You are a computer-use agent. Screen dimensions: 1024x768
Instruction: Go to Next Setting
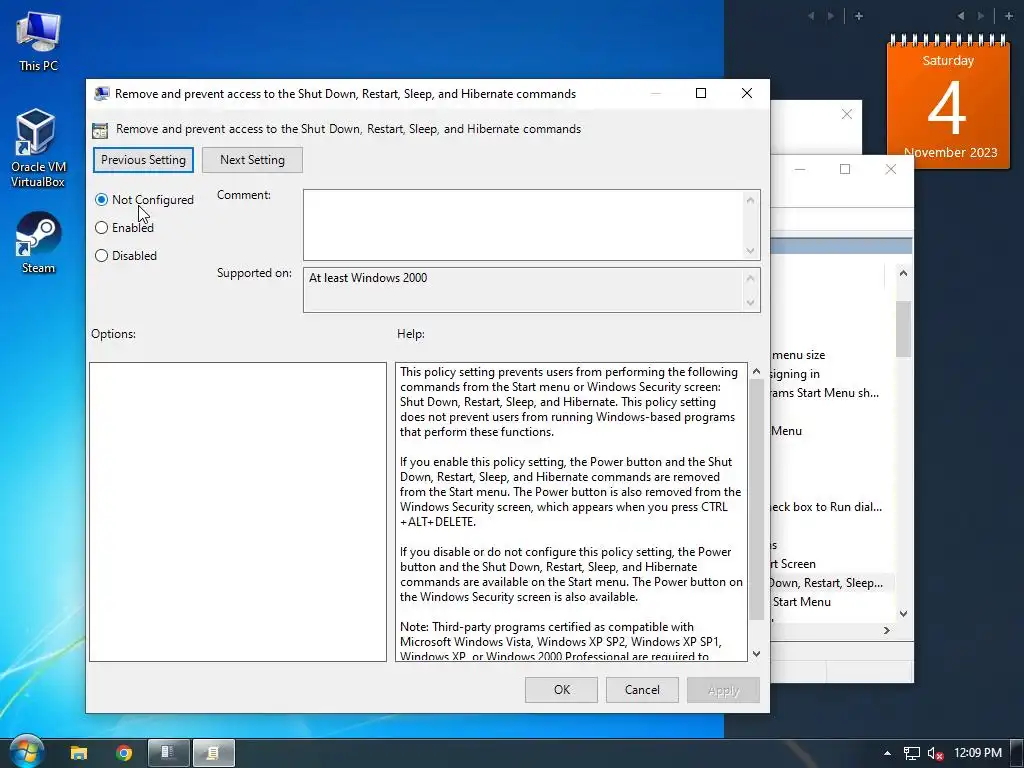pos(252,160)
